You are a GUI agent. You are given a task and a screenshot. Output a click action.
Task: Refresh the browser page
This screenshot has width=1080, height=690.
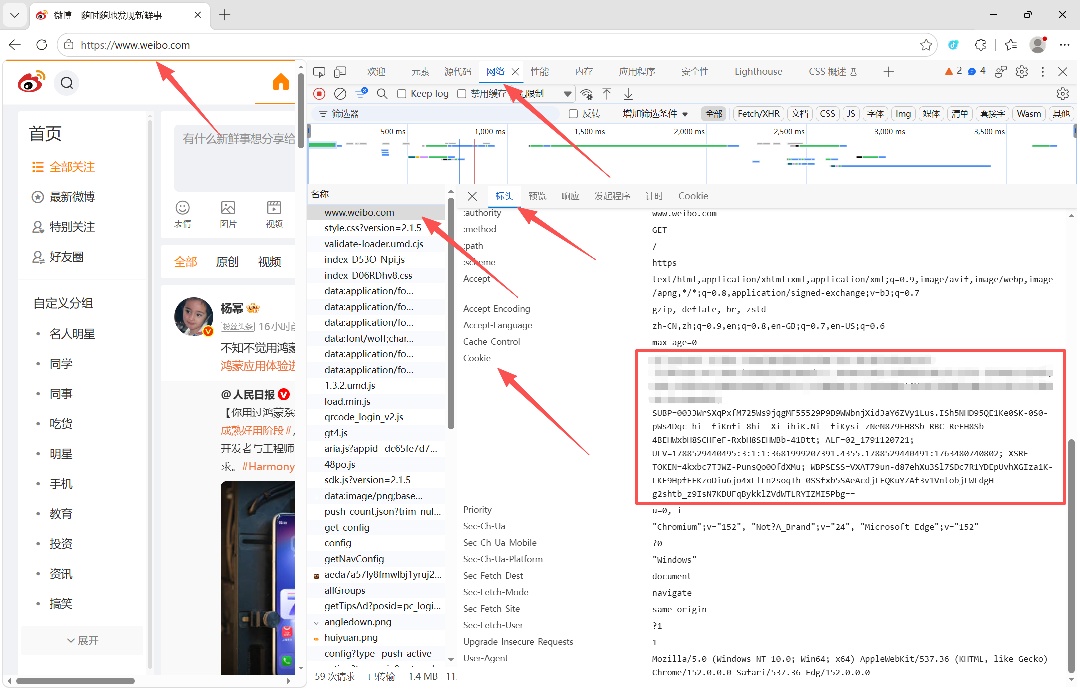tap(41, 45)
